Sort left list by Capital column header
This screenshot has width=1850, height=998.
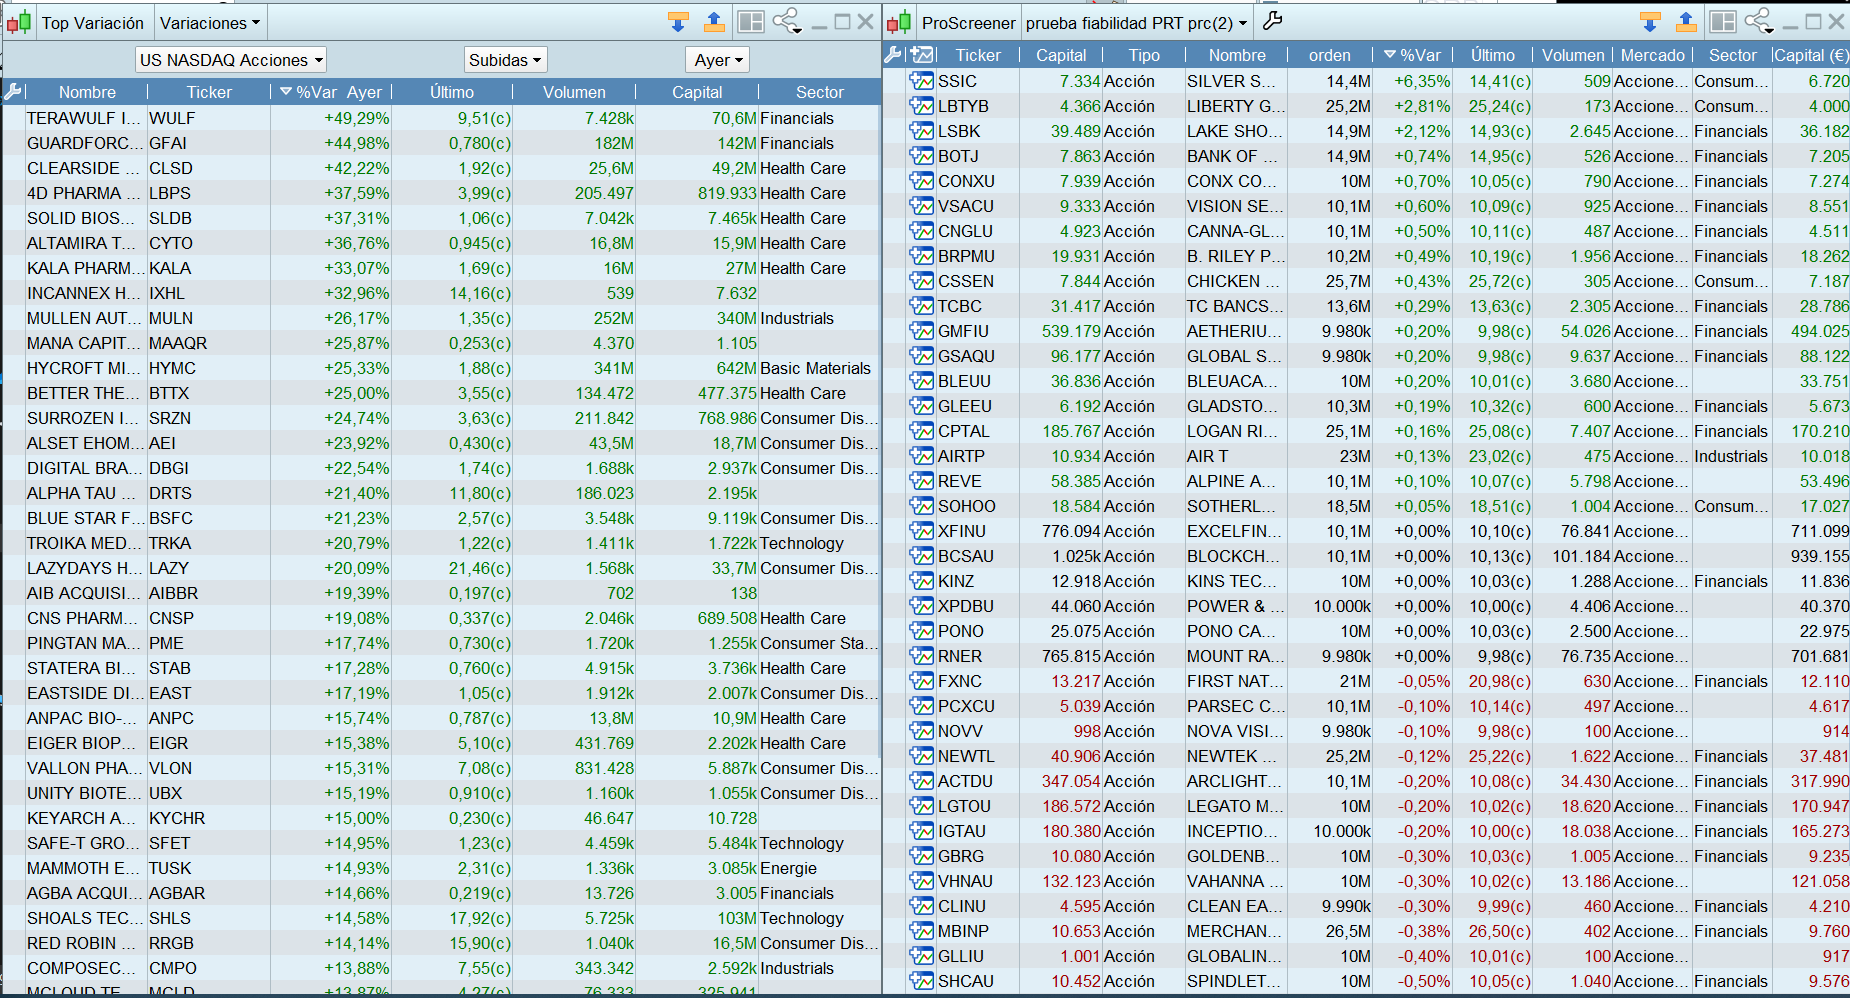[696, 92]
